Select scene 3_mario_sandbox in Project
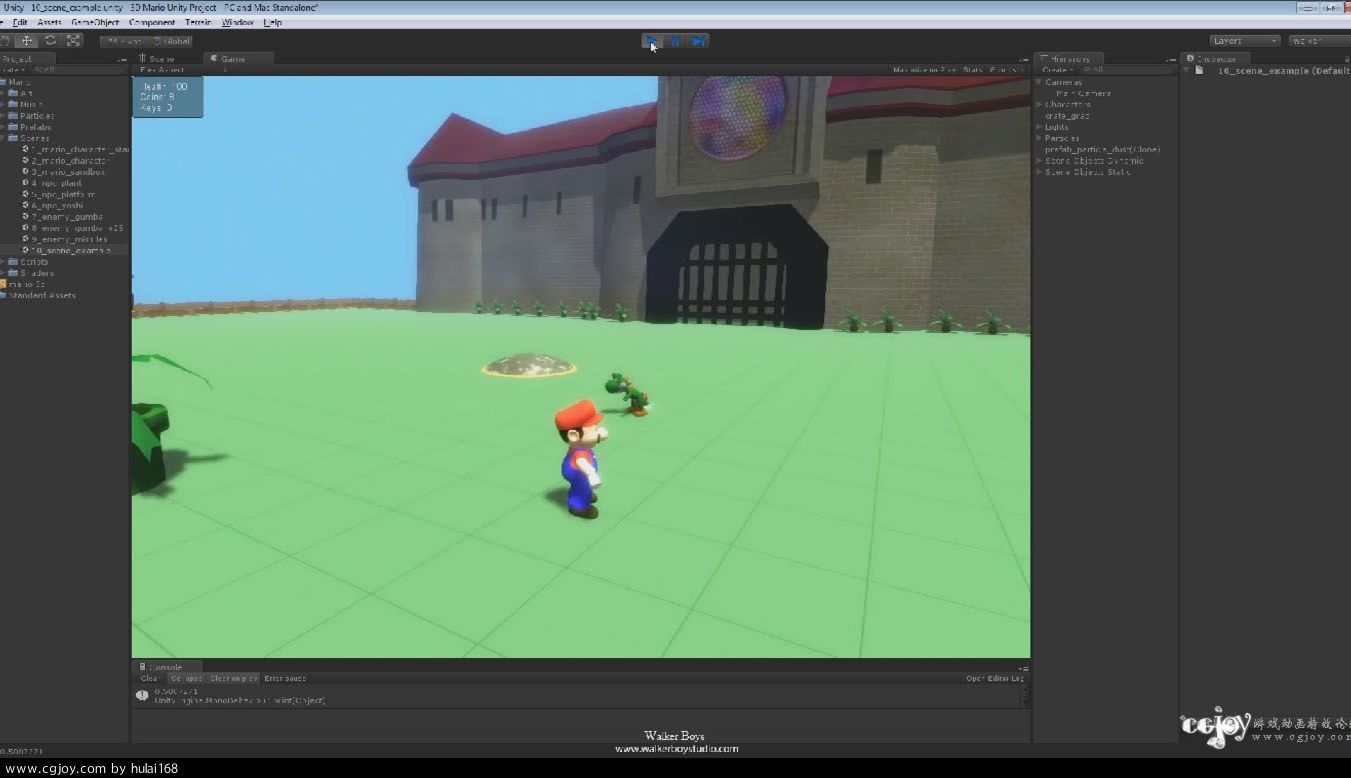The image size is (1351, 778). coord(68,172)
